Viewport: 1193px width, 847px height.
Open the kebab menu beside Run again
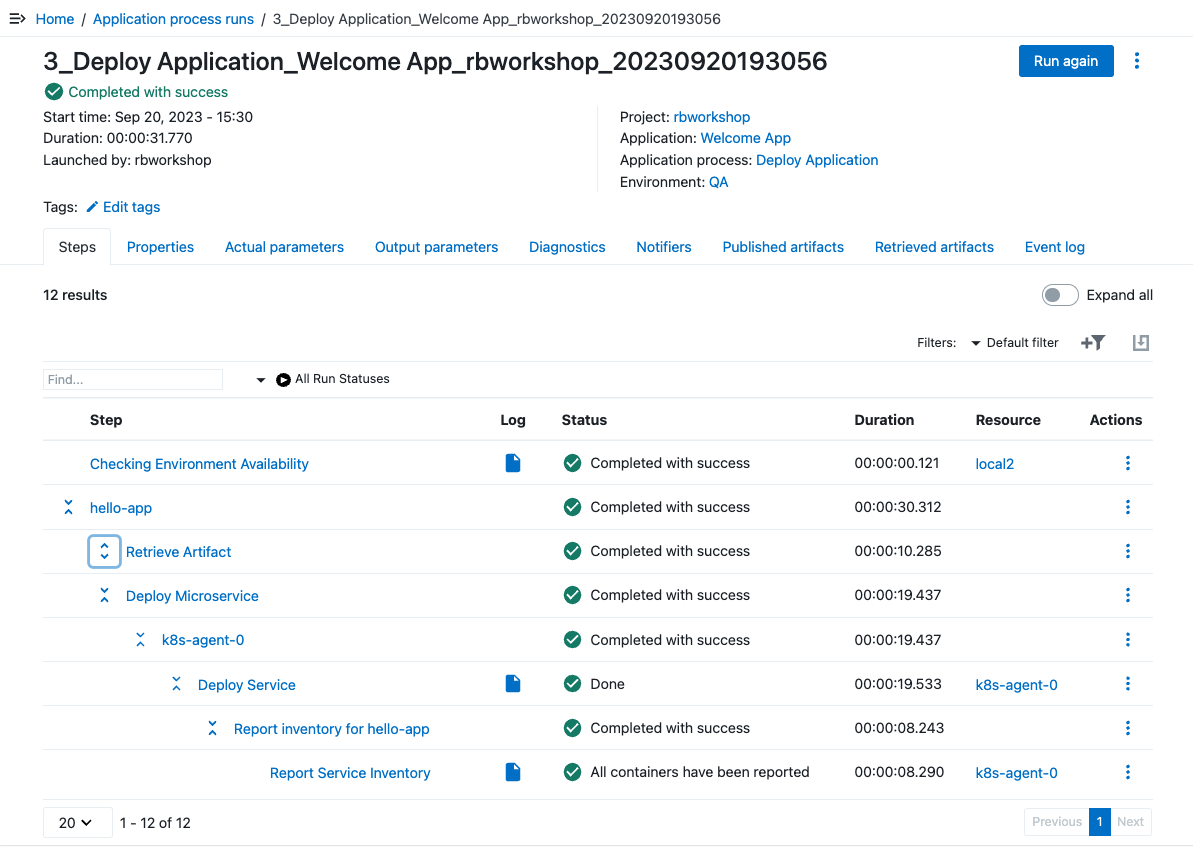1137,61
